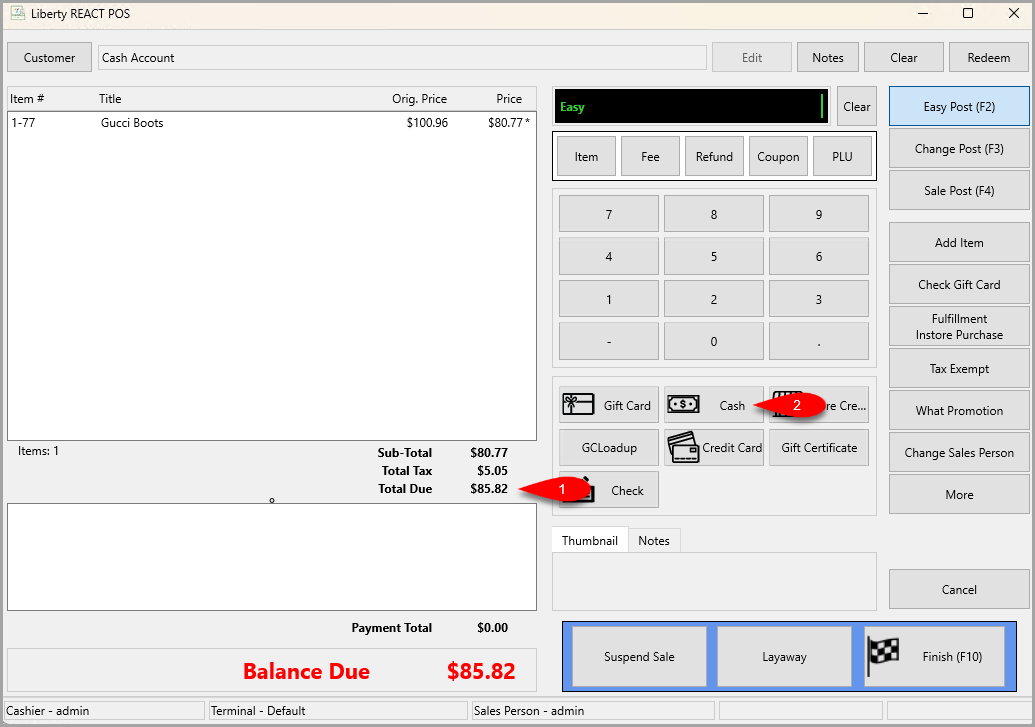Click the Total Due $85.82 value
This screenshot has width=1035, height=727.
tap(489, 489)
